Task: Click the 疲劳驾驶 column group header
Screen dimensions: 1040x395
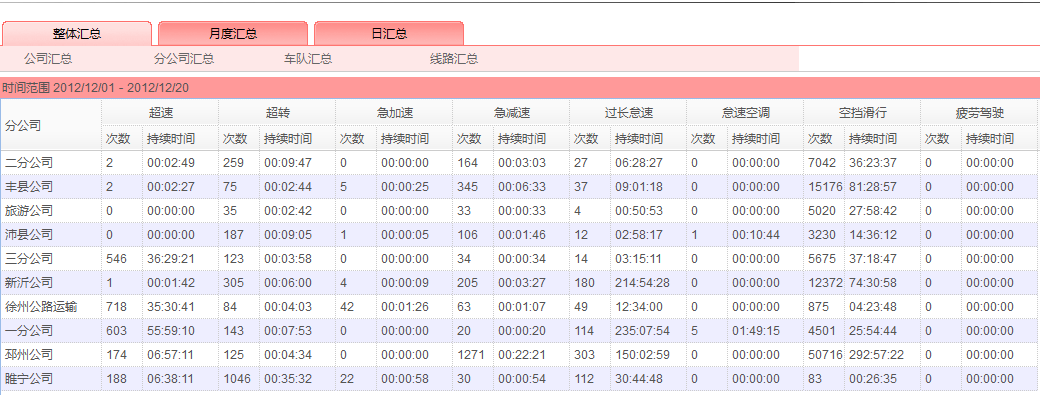Action: click(980, 113)
